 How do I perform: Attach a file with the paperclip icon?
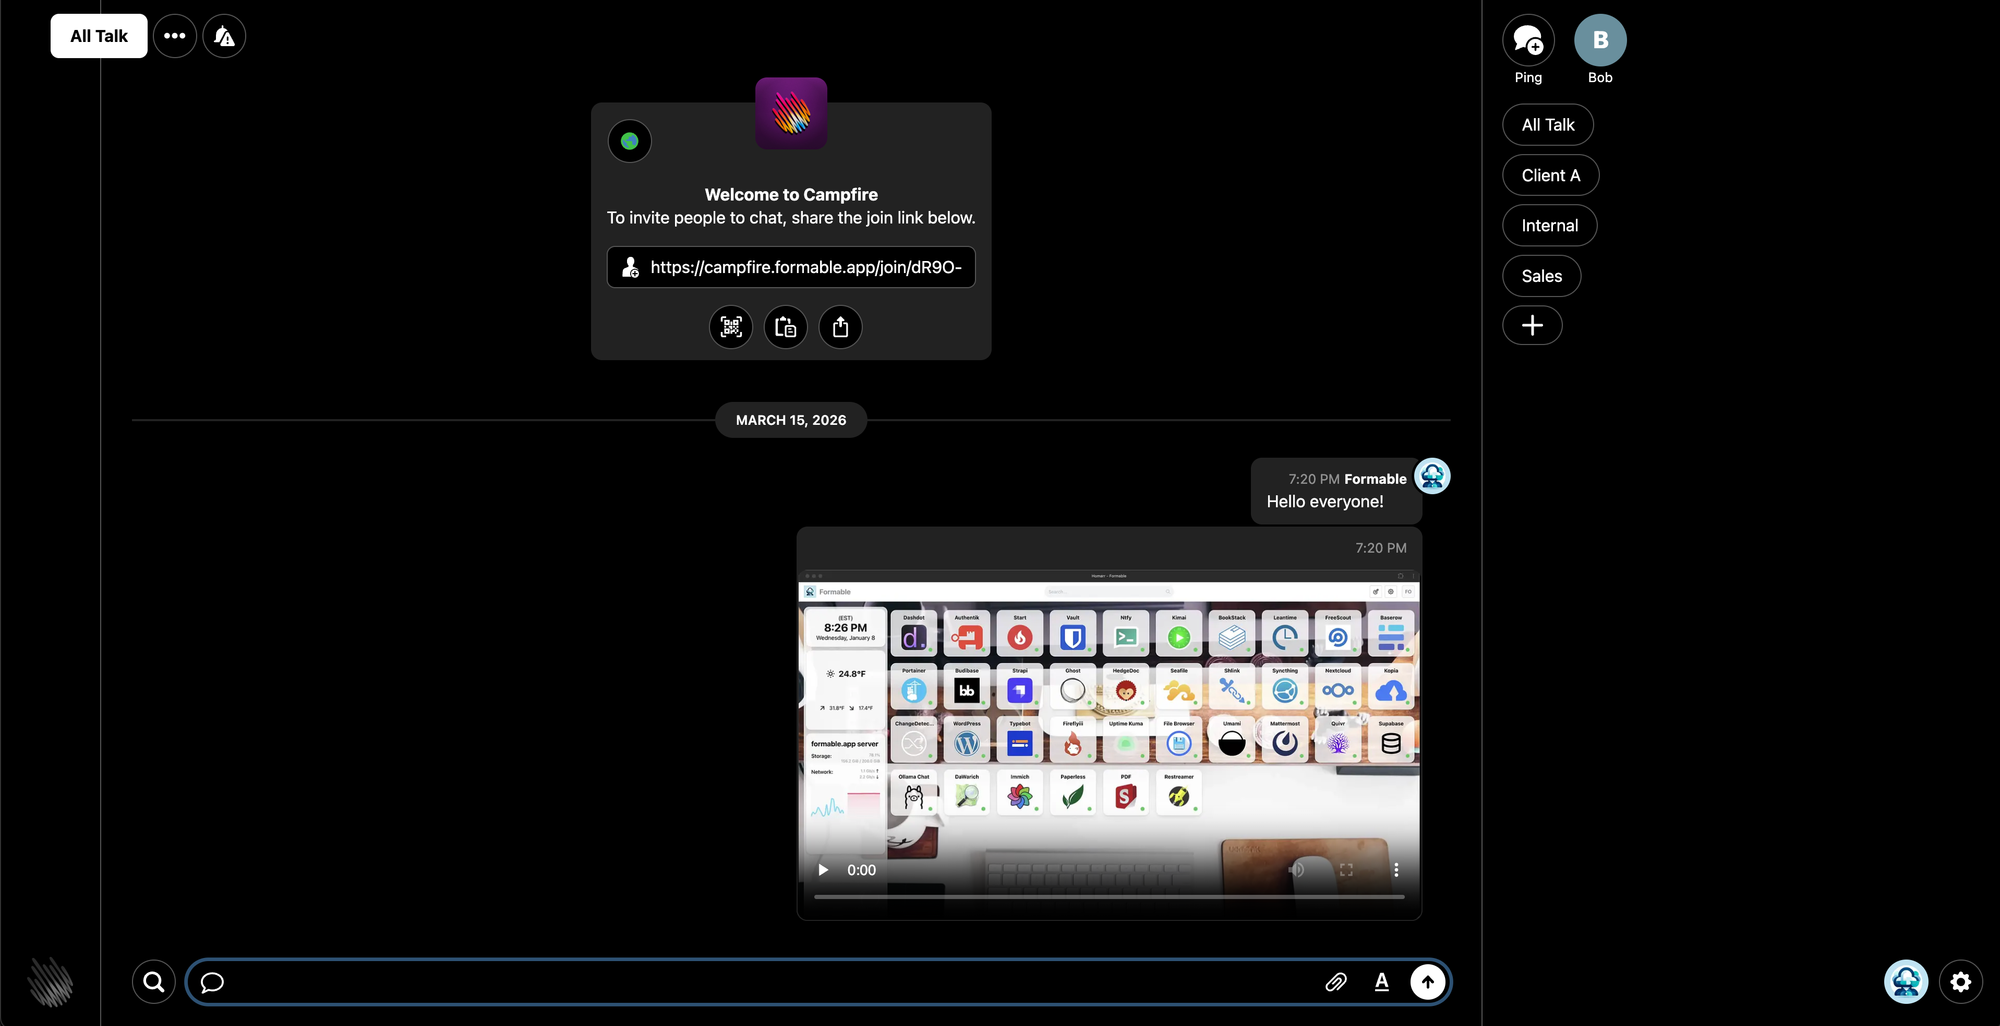1336,982
